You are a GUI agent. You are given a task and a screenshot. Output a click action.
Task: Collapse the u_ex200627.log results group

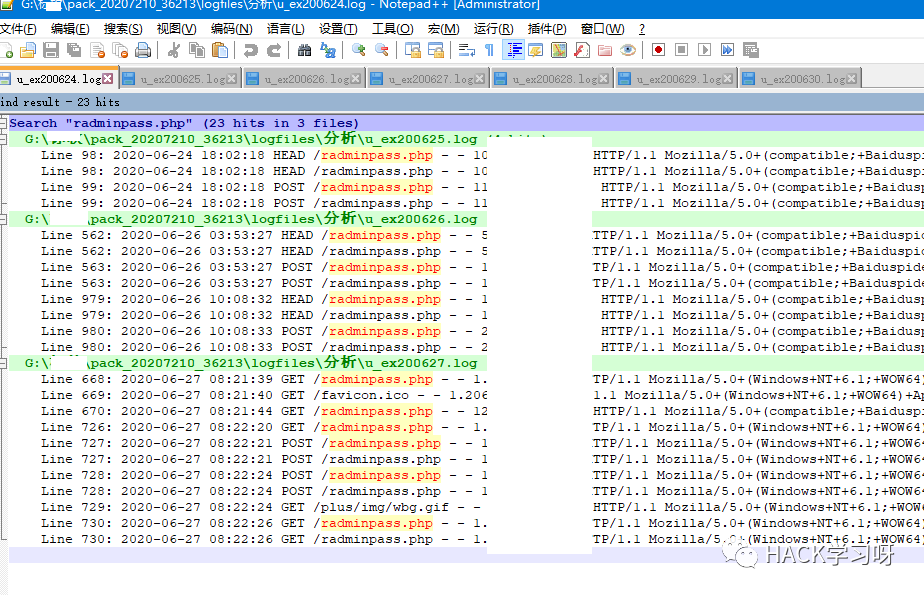[x=3, y=363]
